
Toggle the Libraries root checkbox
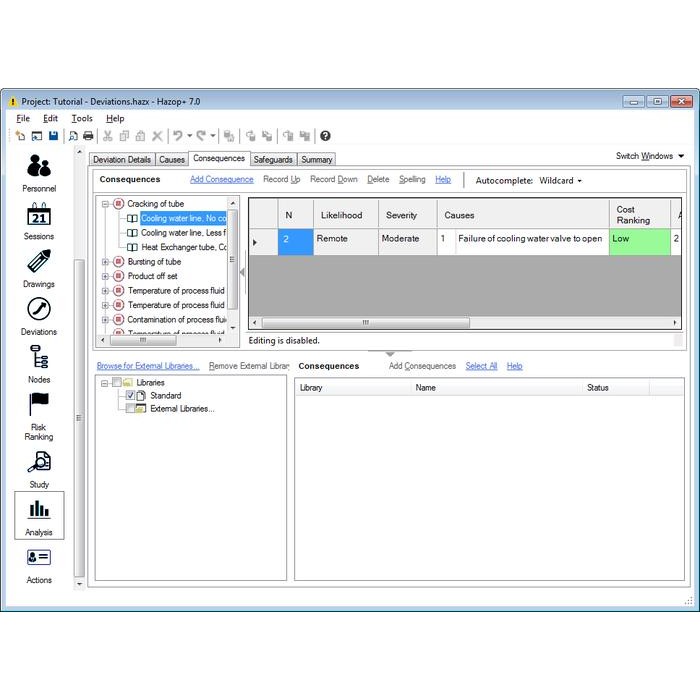pyautogui.click(x=117, y=382)
